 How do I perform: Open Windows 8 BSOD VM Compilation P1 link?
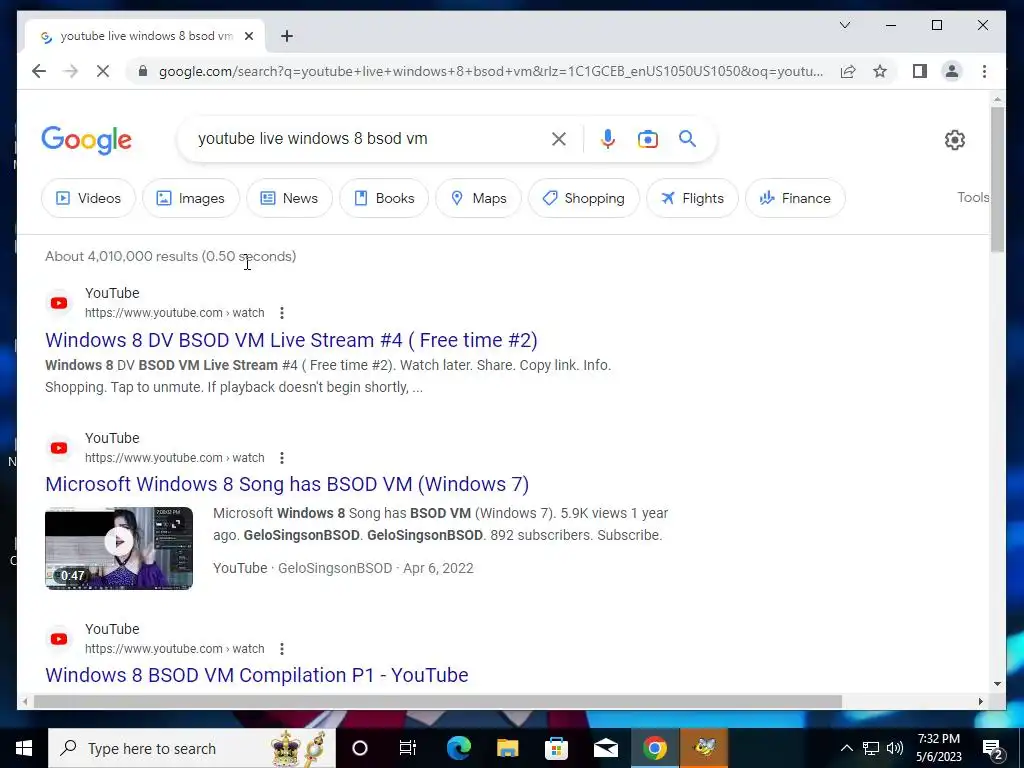(257, 675)
